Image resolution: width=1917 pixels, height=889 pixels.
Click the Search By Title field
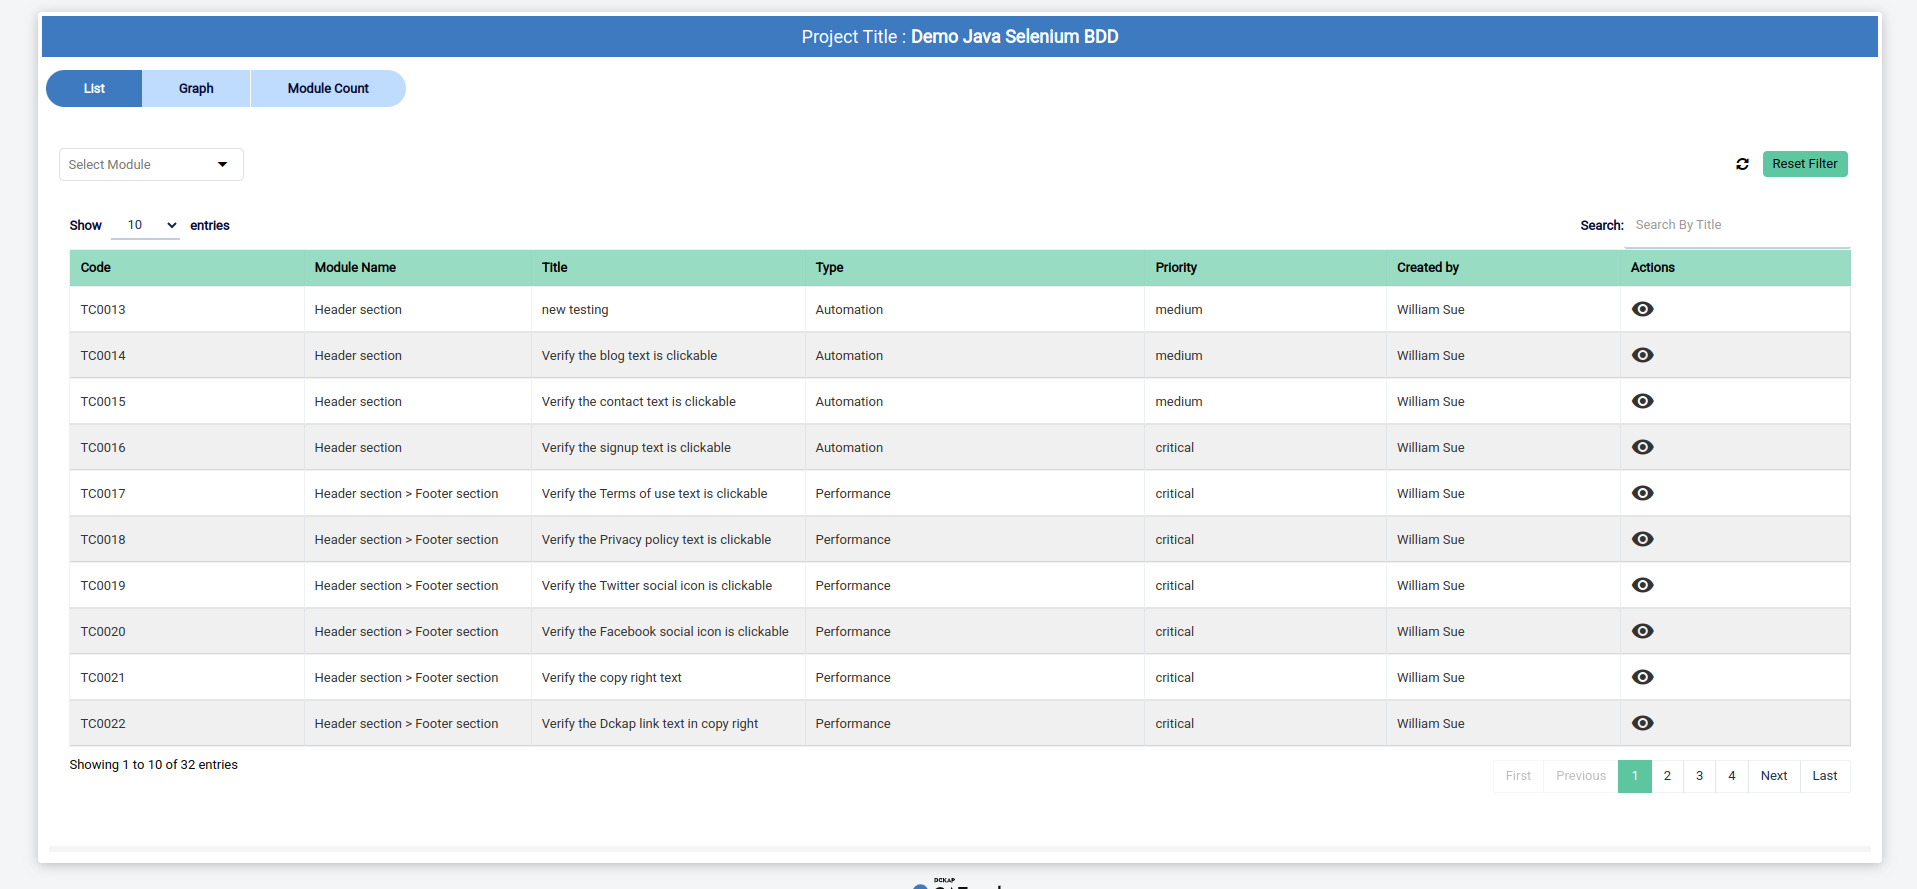pyautogui.click(x=1736, y=225)
